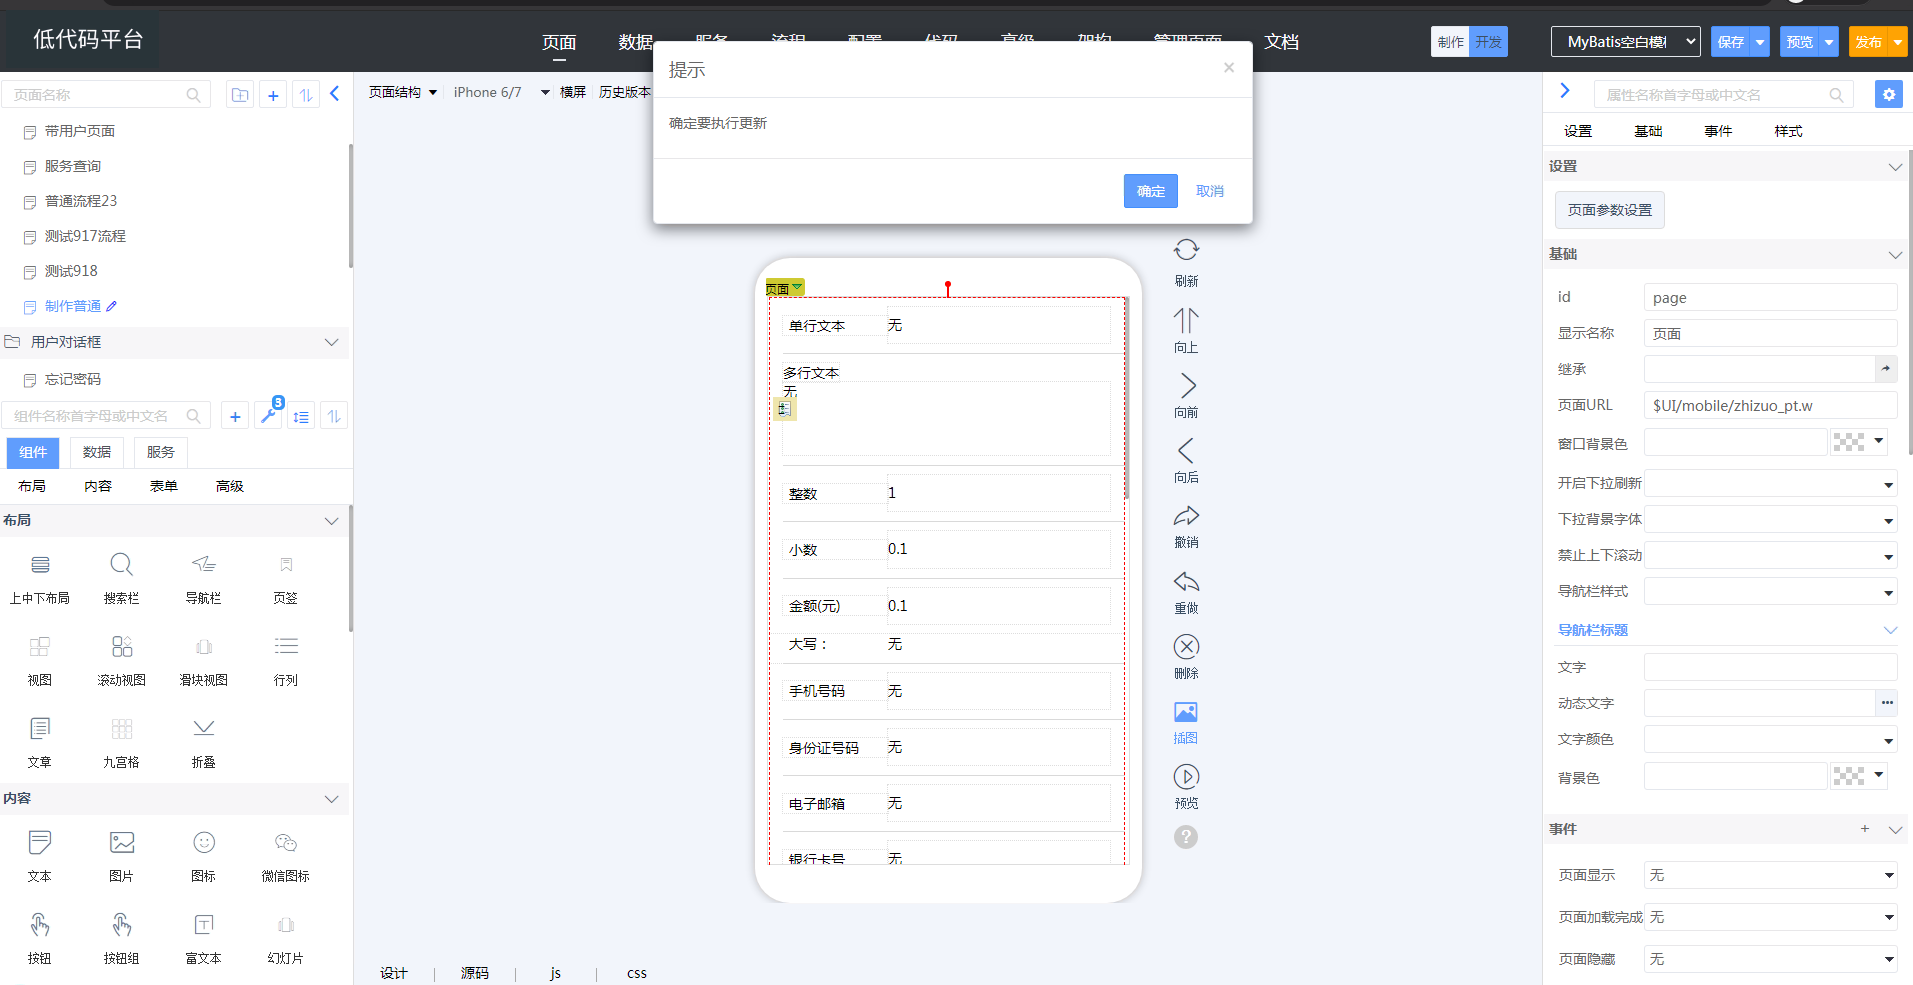
Task: Click the move forward (向前) icon
Action: [1186, 385]
